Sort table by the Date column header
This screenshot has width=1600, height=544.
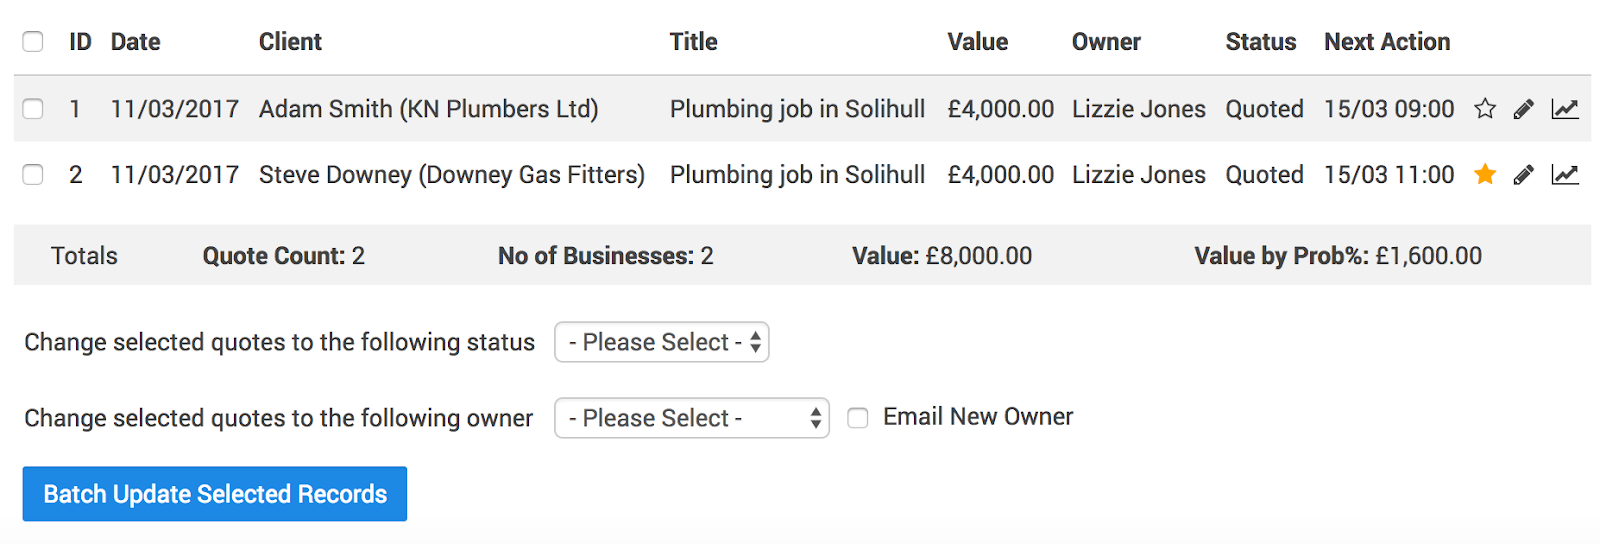tap(136, 42)
